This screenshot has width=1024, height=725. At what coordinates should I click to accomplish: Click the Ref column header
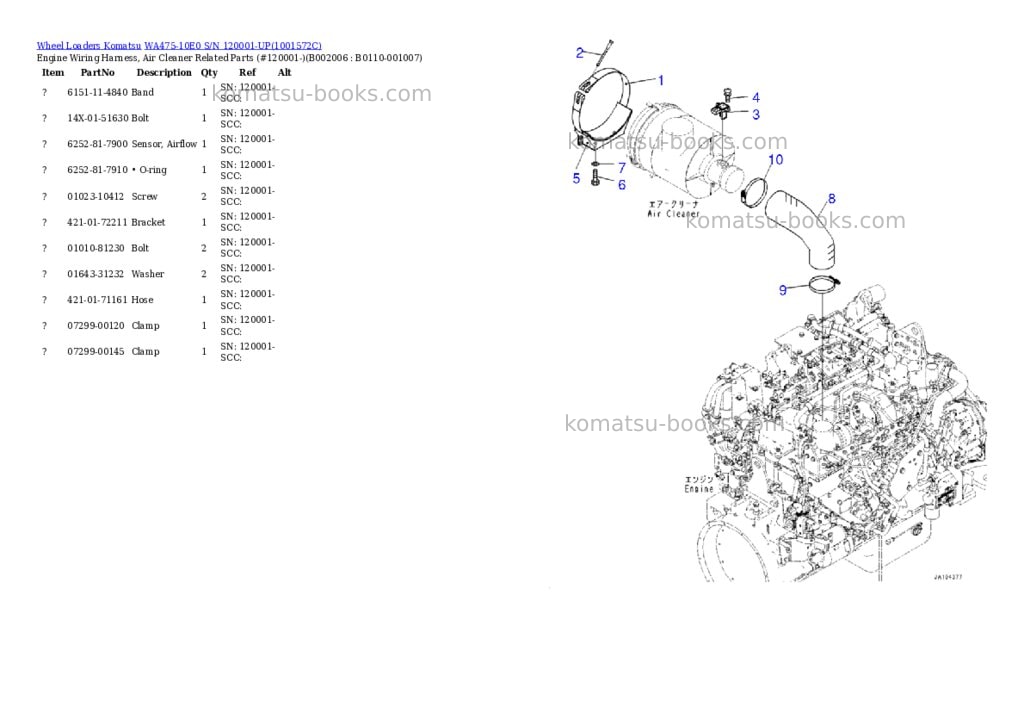pos(248,72)
